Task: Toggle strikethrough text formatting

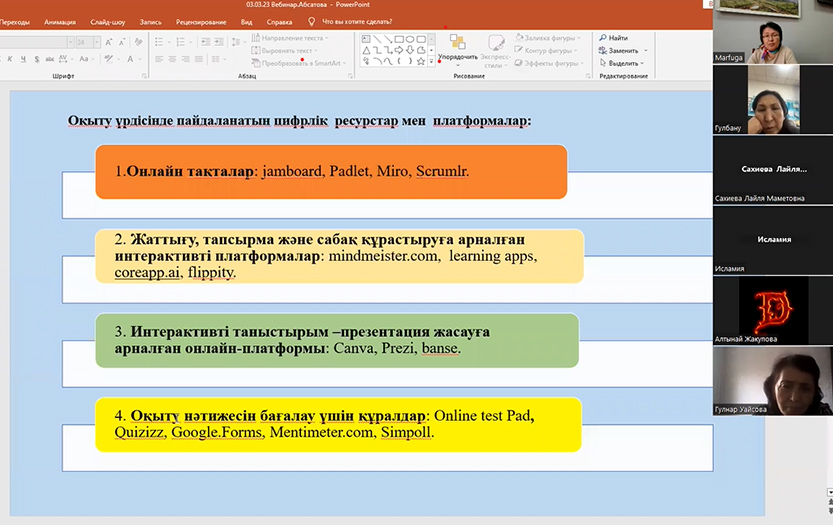Action: pyautogui.click(x=50, y=60)
